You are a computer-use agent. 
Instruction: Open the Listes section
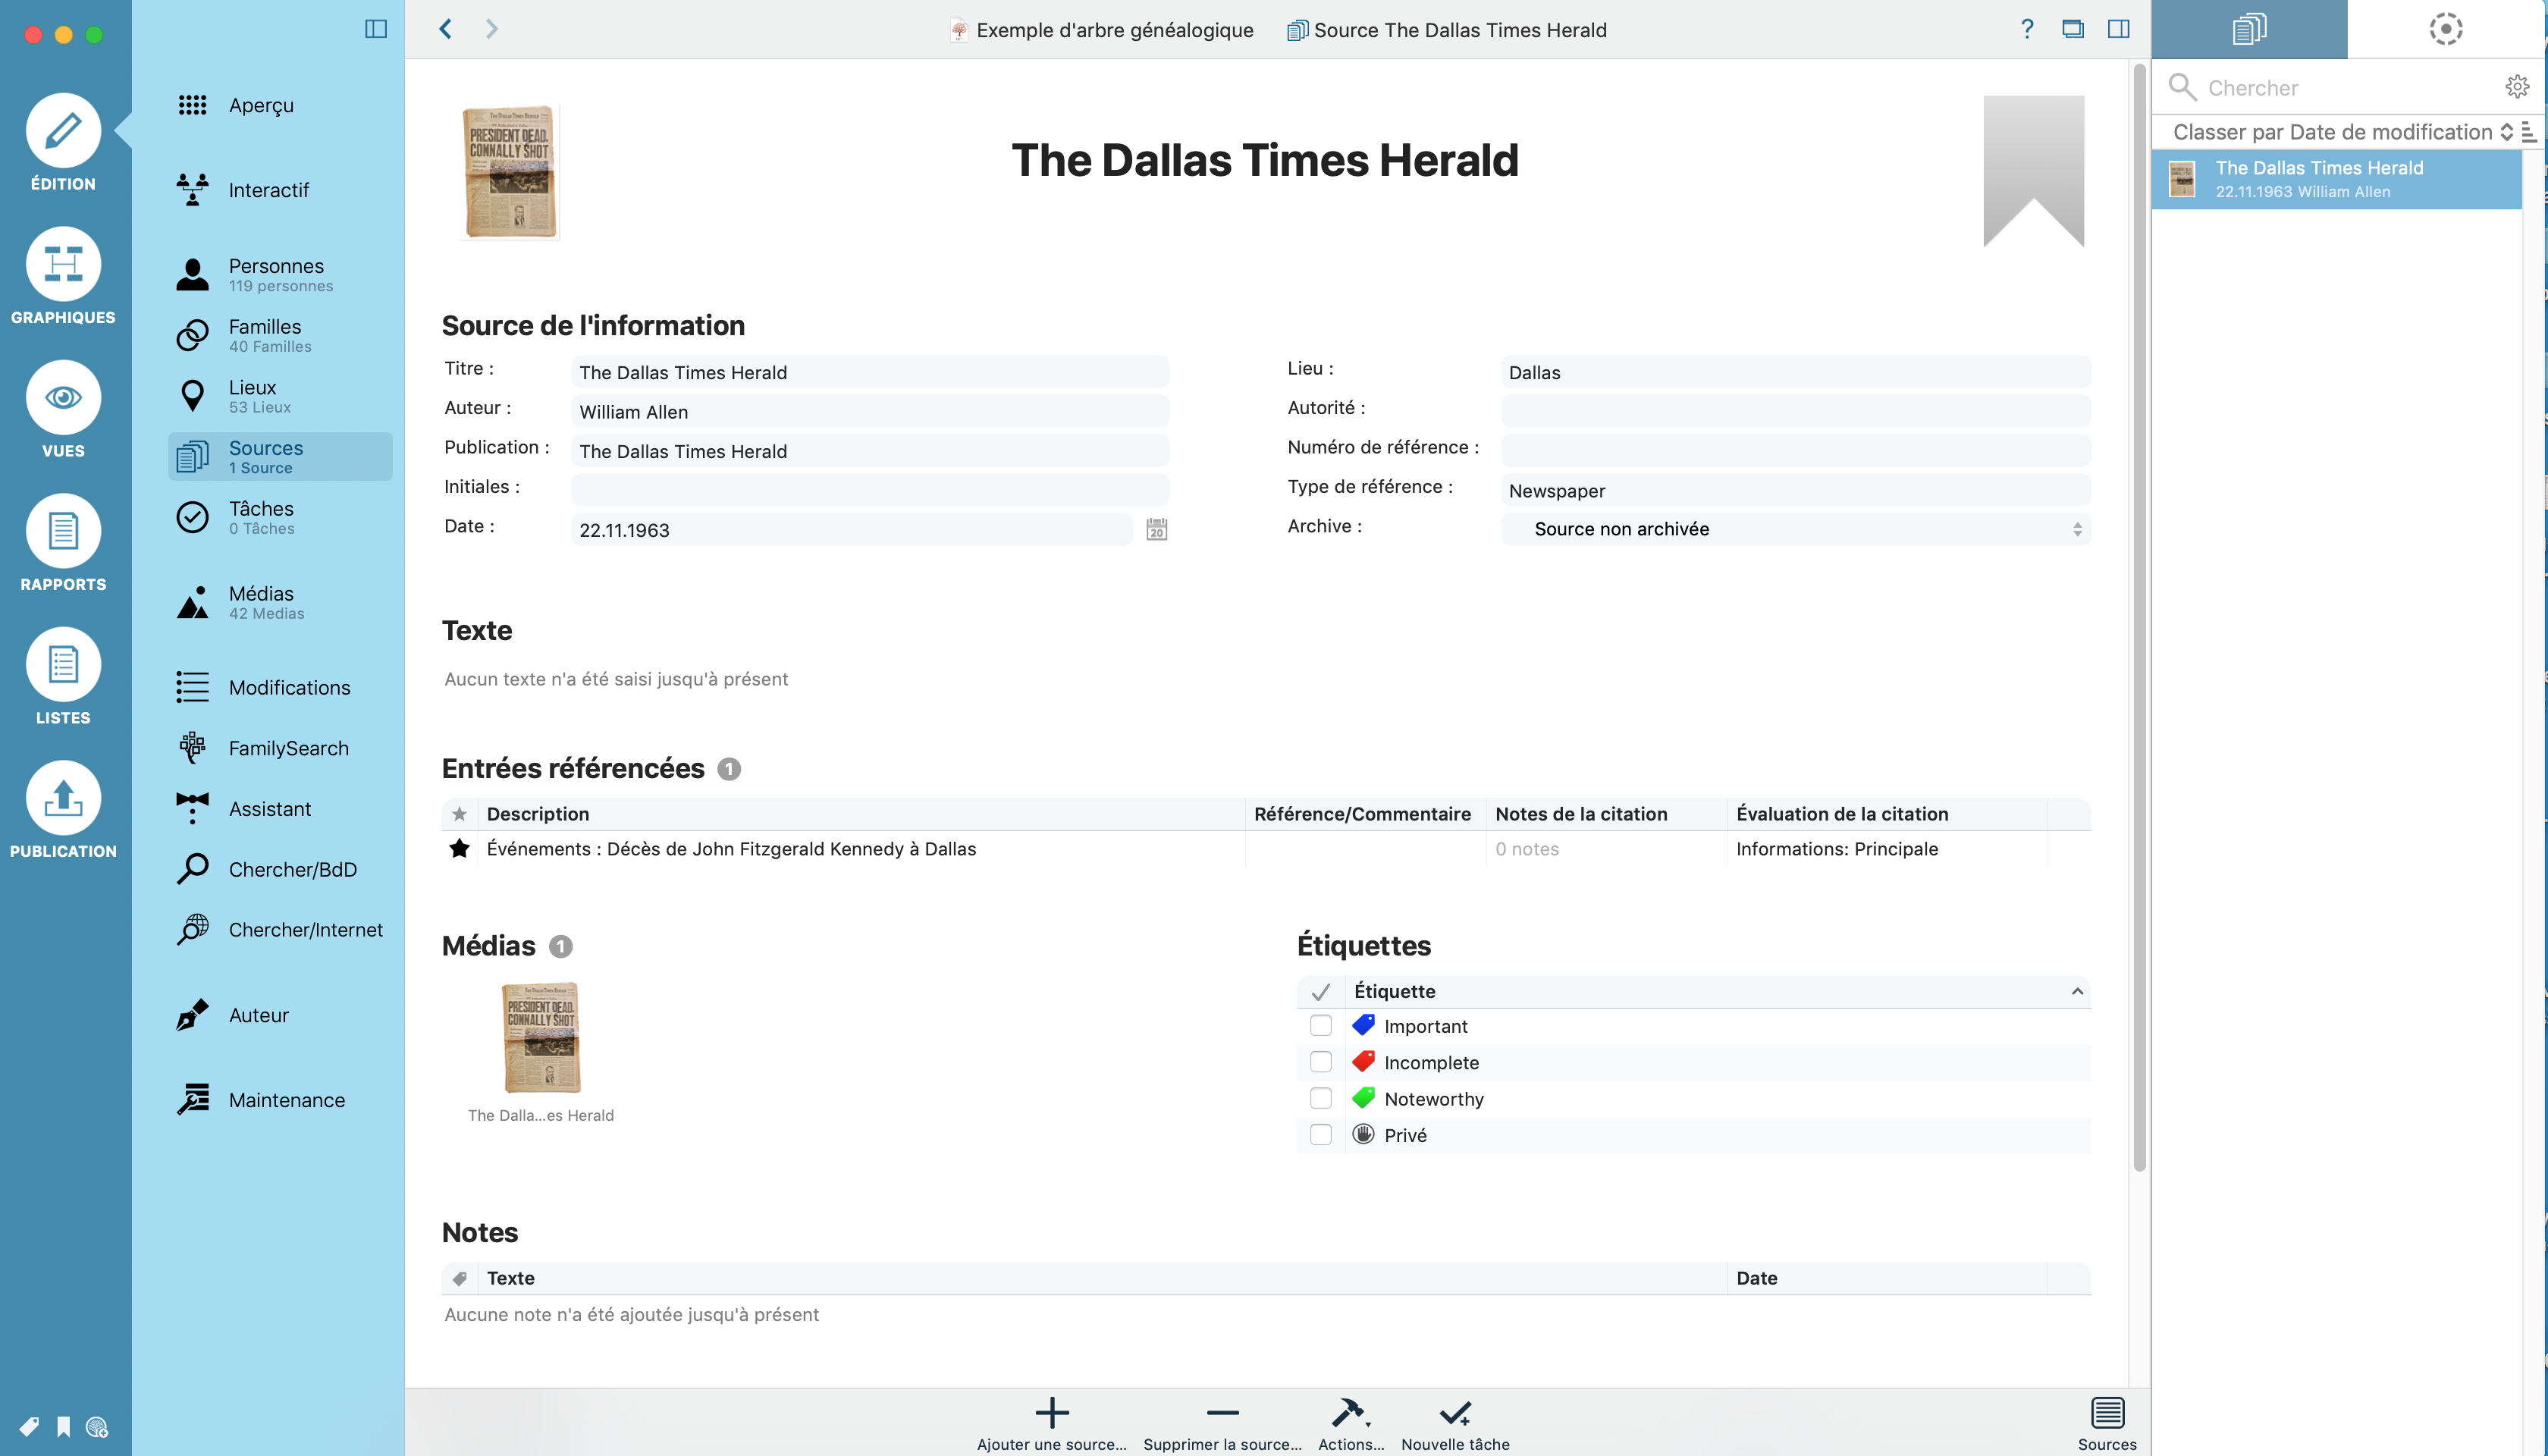click(x=63, y=677)
